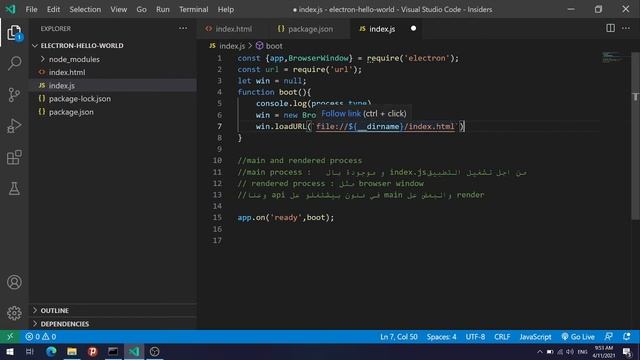Open the Go menu
The height and width of the screenshot is (360, 640).
[141, 9]
